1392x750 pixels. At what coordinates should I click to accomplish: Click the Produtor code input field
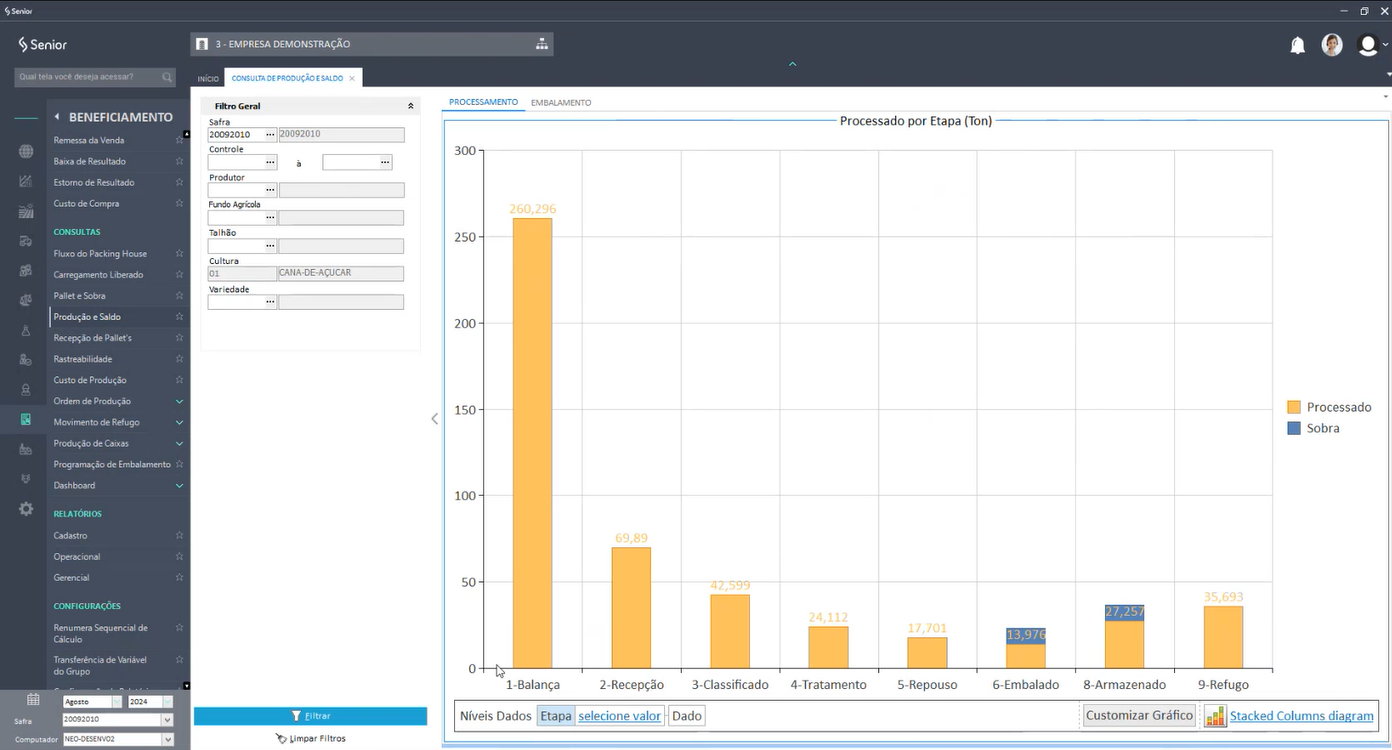(x=235, y=190)
